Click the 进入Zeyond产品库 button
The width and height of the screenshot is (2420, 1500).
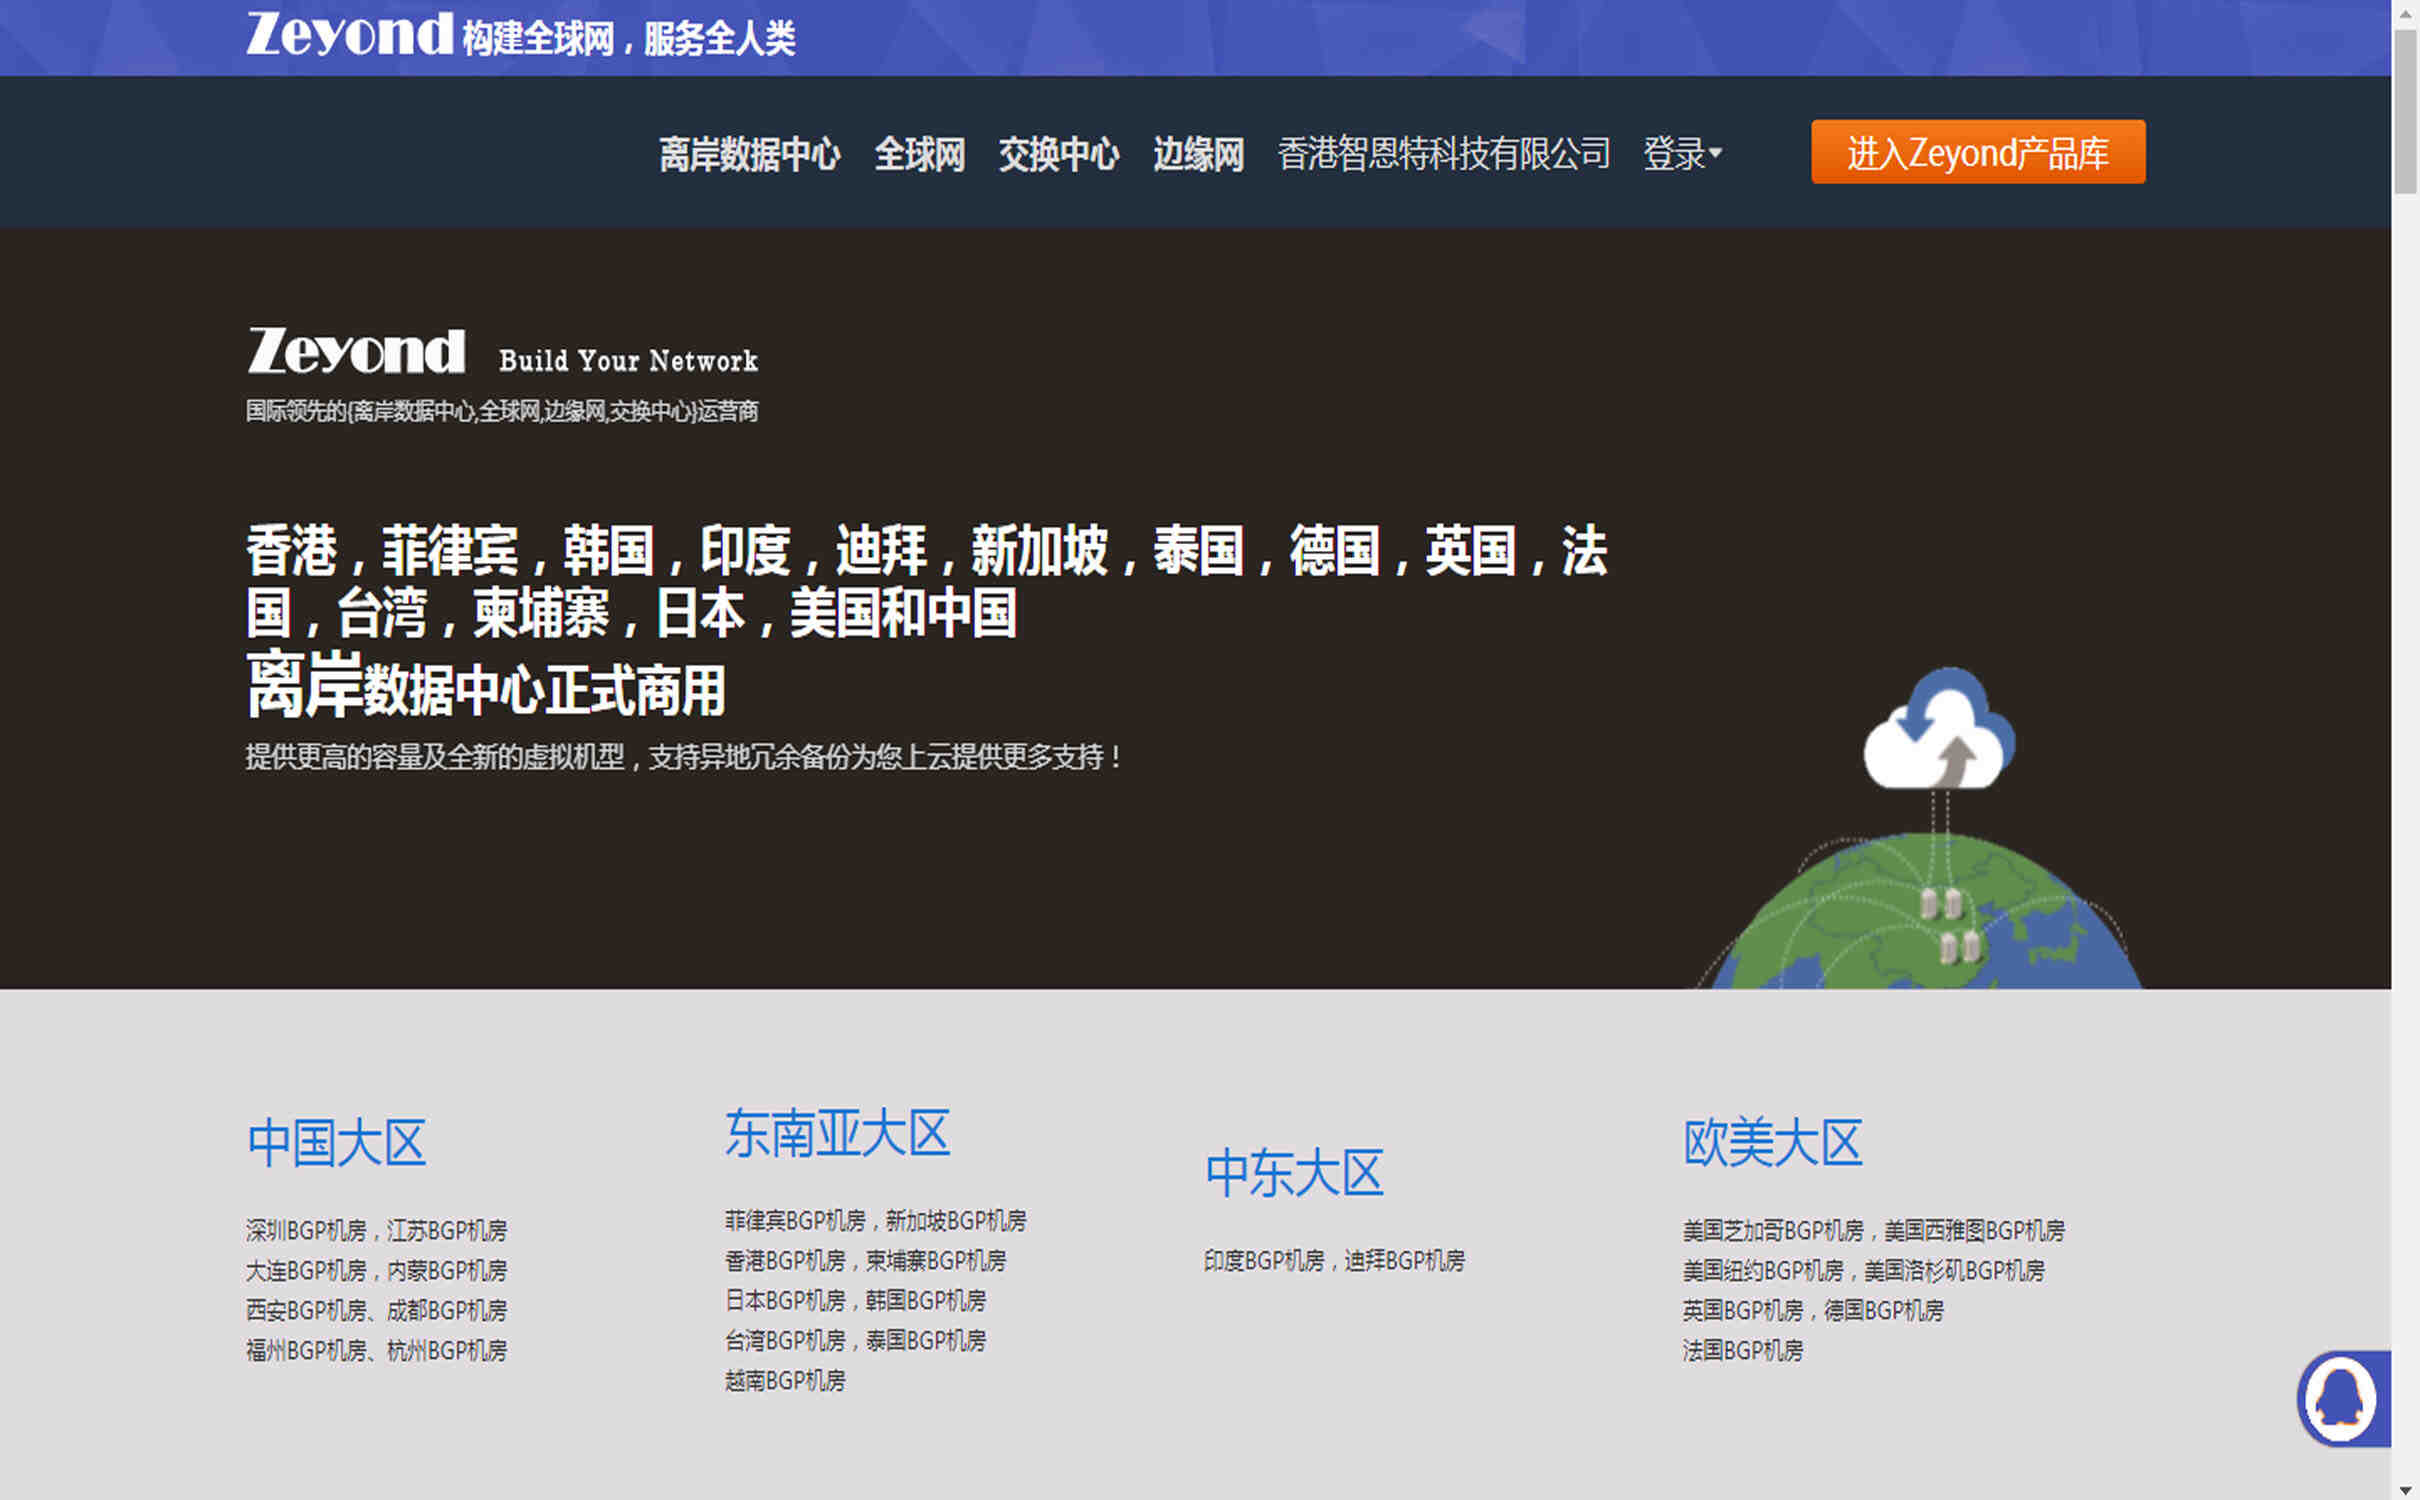(1977, 152)
